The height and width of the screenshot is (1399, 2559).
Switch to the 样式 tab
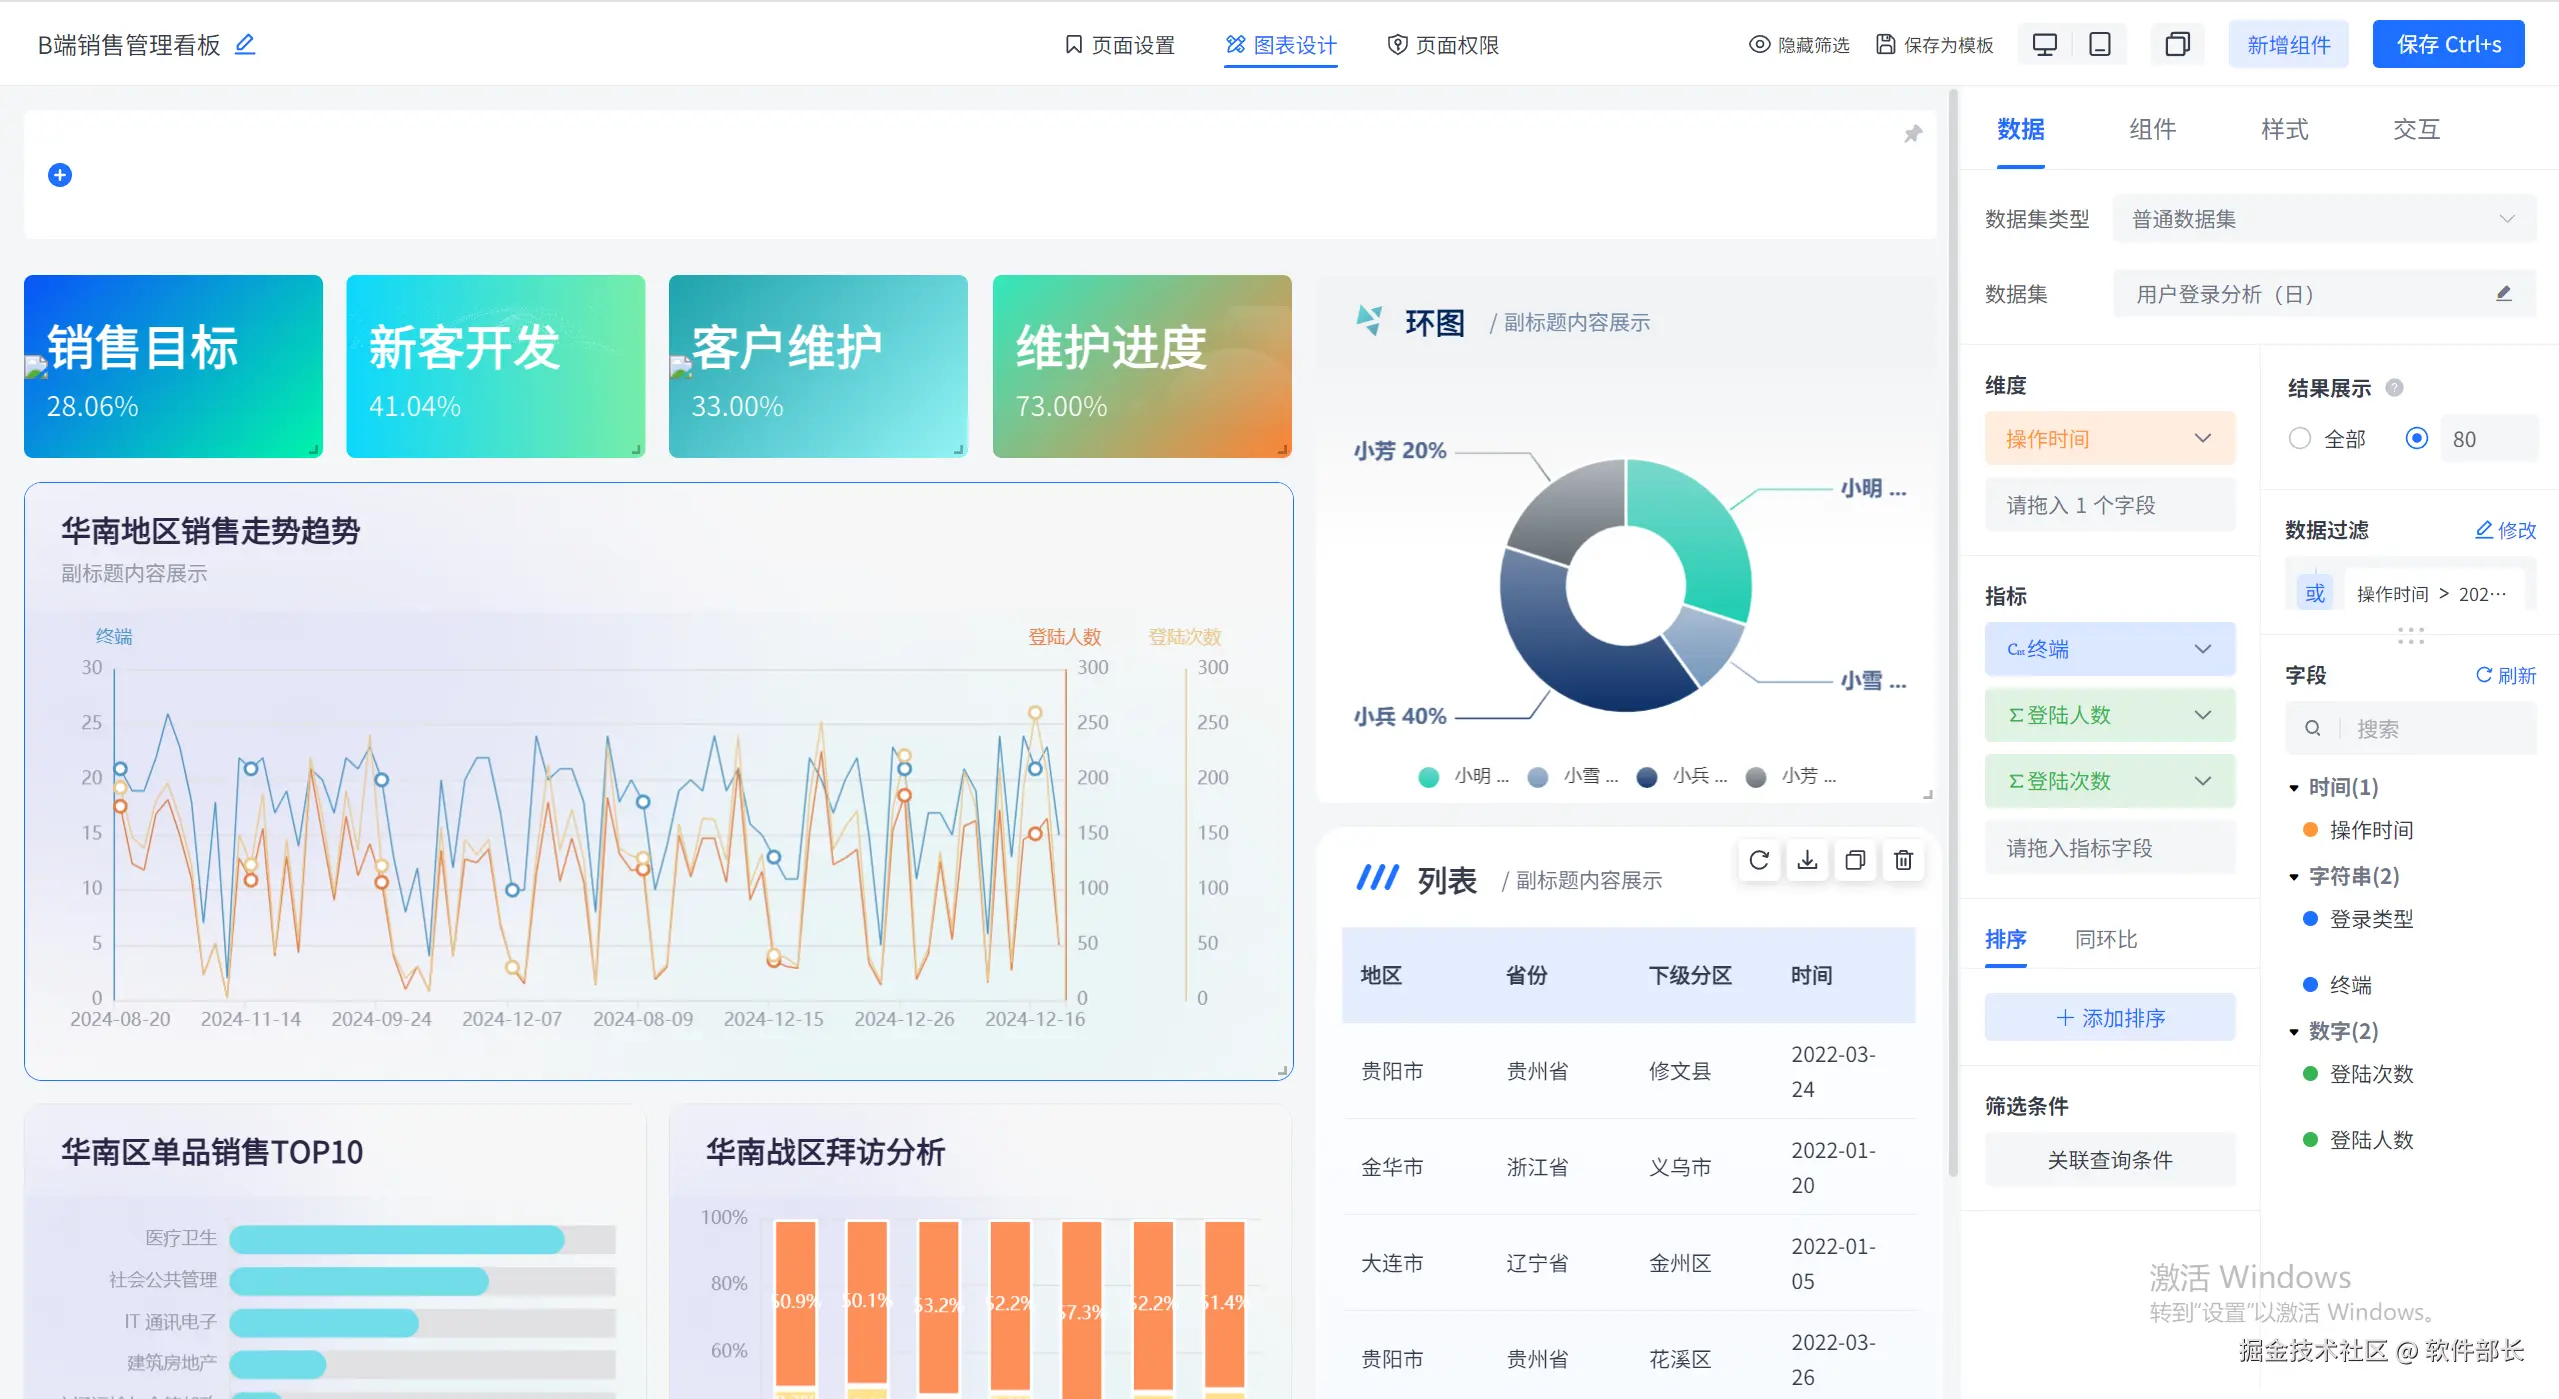(2284, 129)
